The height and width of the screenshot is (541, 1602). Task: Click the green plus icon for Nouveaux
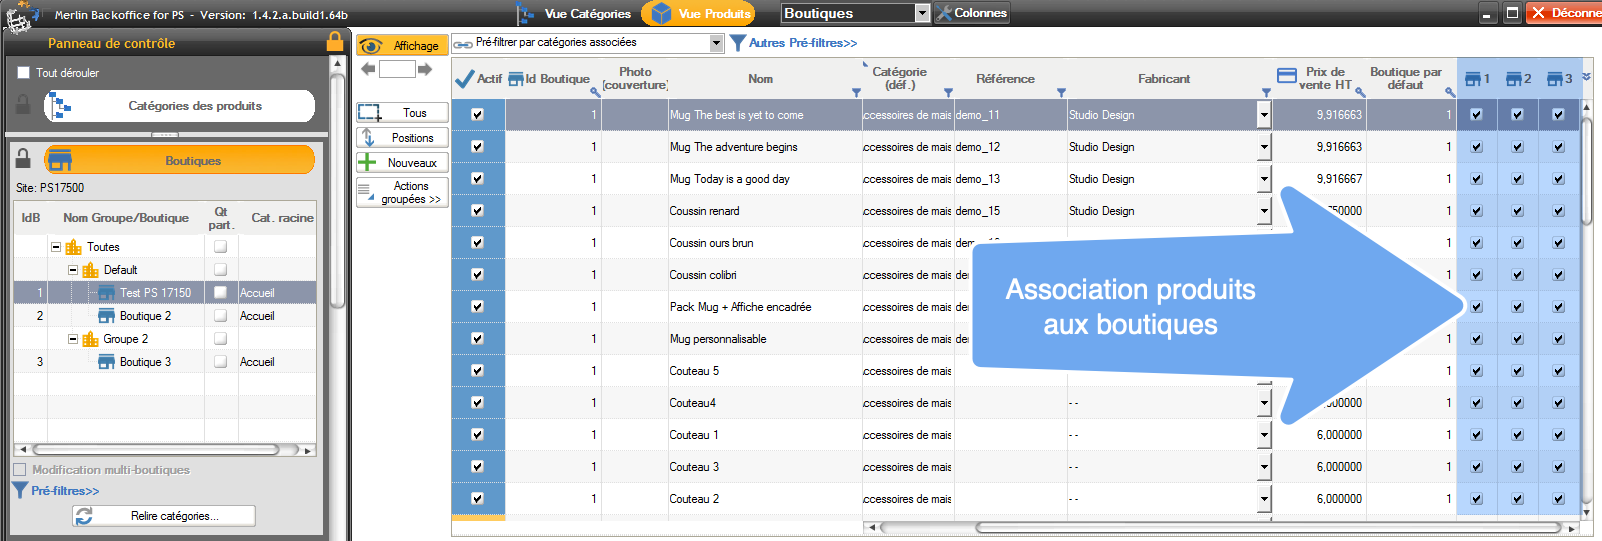[x=367, y=162]
